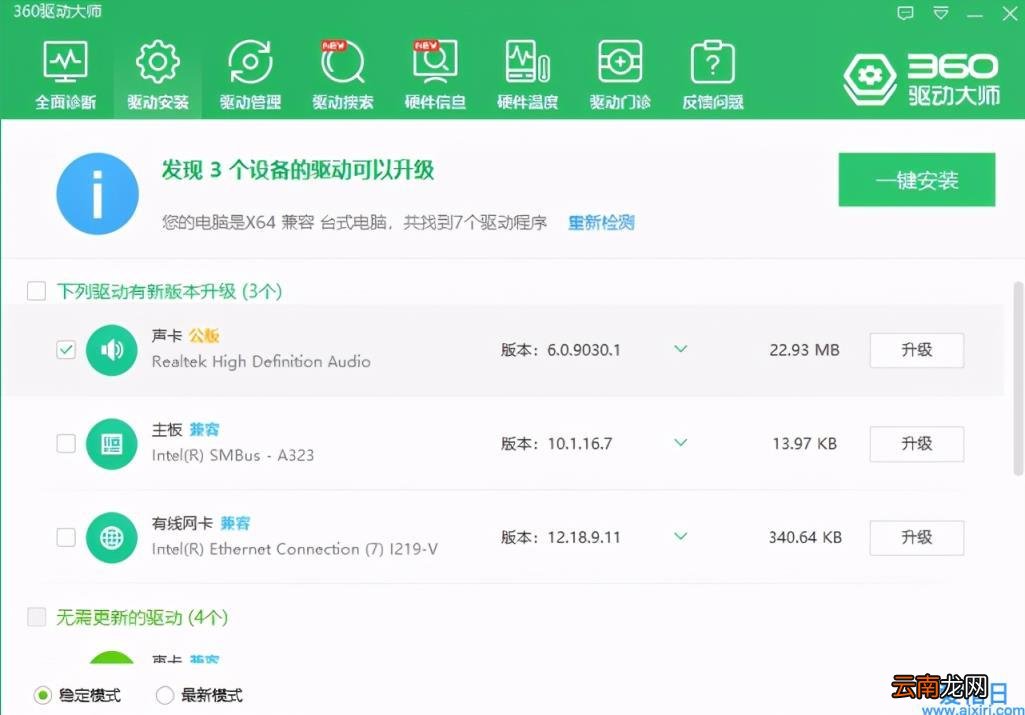Click the vertical scrollbar of the driver list
This screenshot has width=1025, height=715.
pos(1018,378)
